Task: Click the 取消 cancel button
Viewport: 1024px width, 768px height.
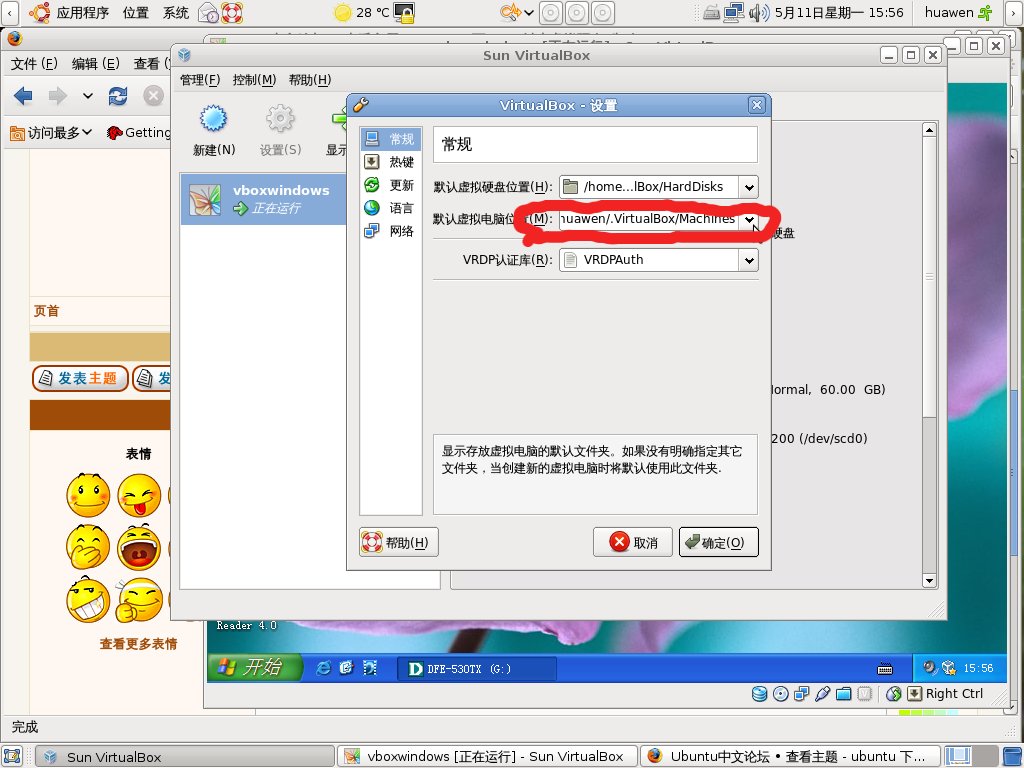Action: pos(633,542)
